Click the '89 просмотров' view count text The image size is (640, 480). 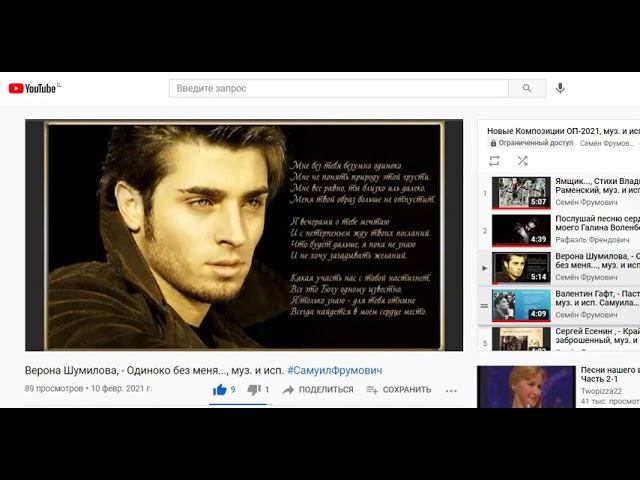(54, 389)
